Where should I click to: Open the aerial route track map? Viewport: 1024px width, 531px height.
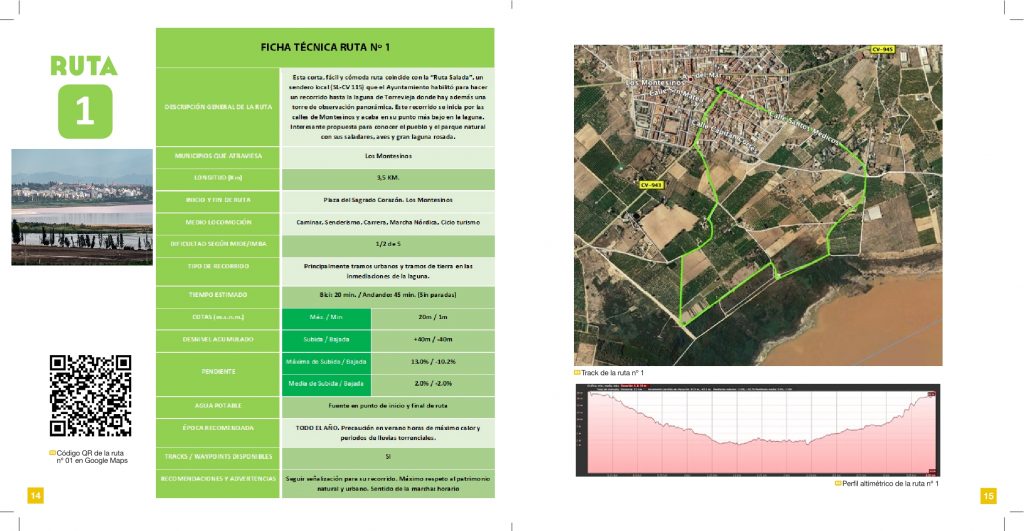[x=758, y=204]
